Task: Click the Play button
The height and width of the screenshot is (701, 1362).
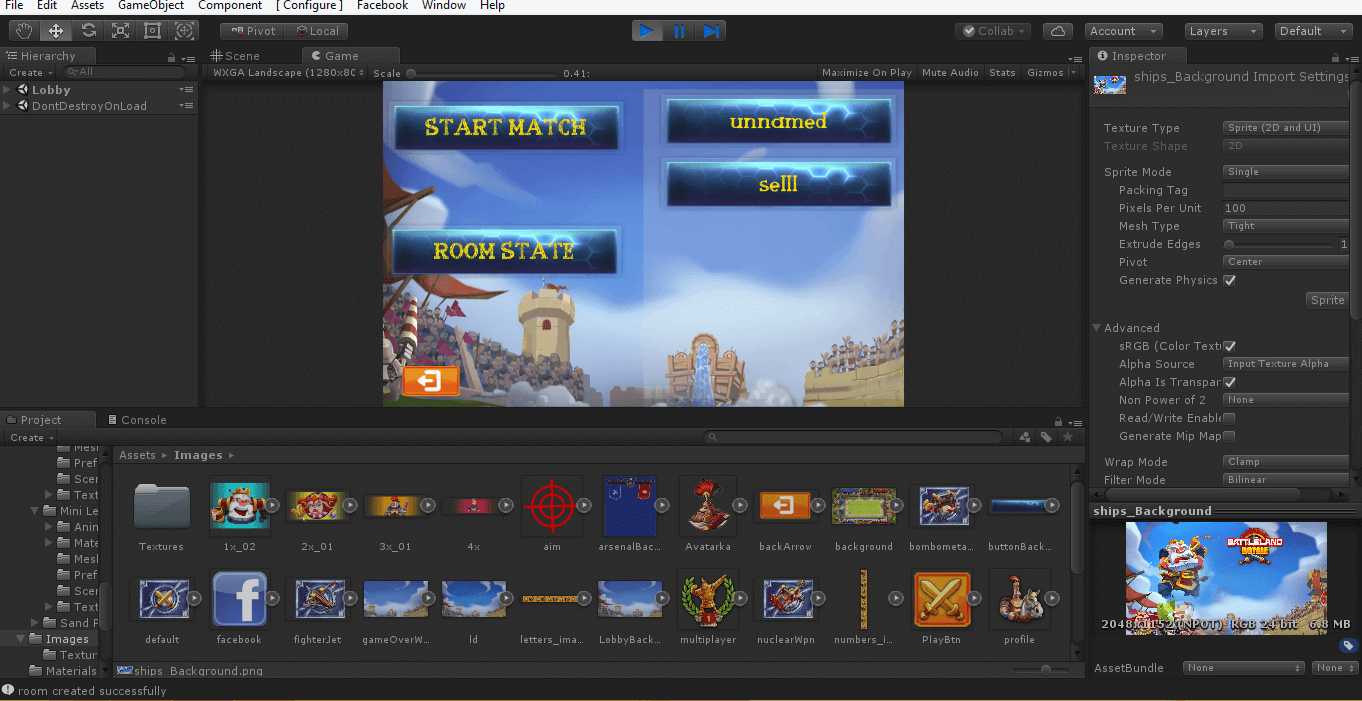Action: coord(647,31)
